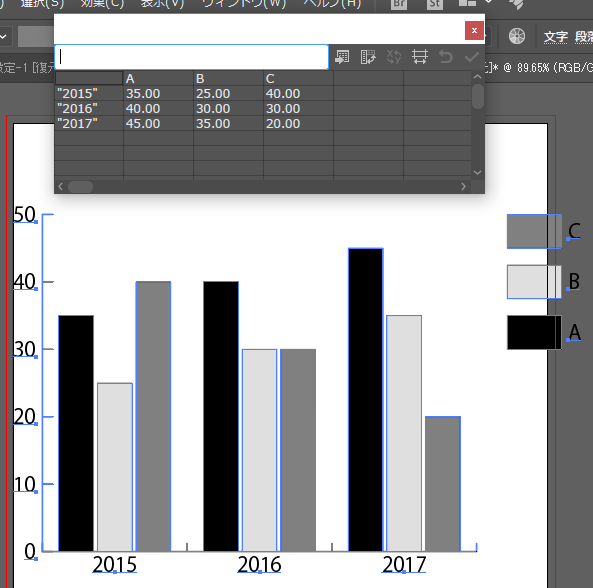Expand the dropdown chevron beside the gray swatch

coord(3,37)
